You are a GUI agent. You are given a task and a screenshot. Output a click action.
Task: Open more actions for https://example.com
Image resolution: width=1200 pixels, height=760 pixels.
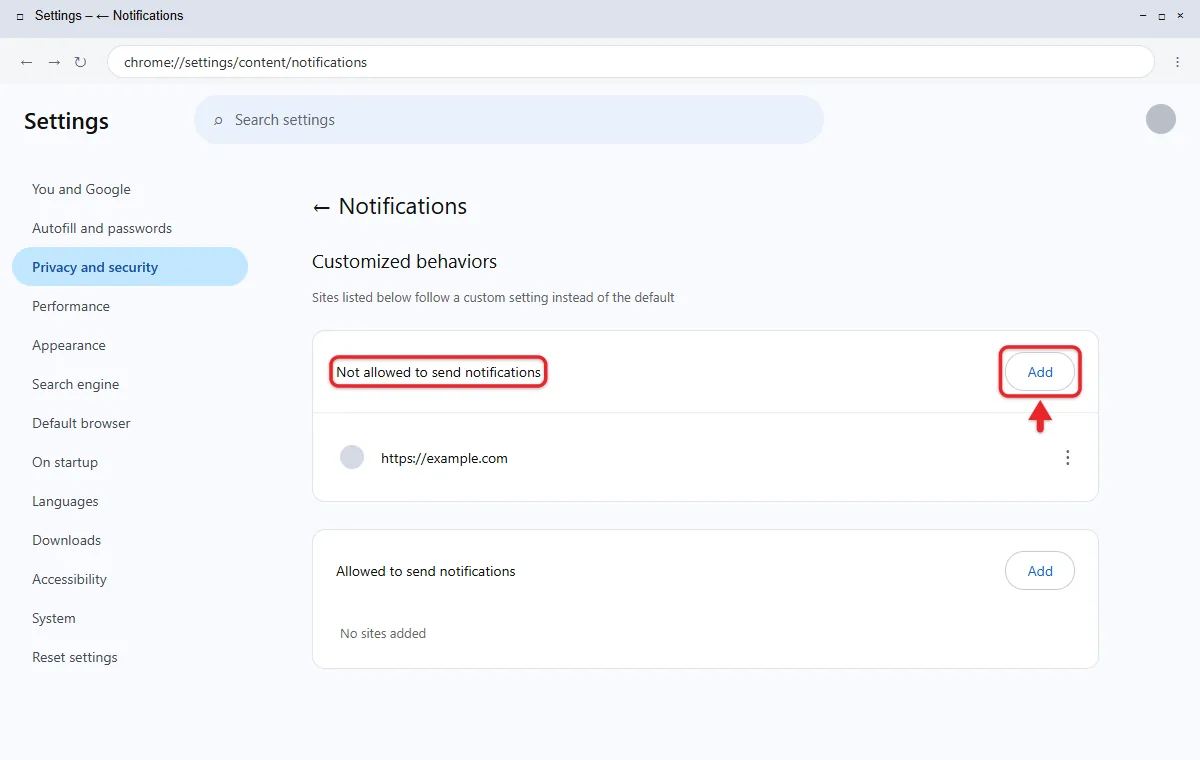point(1068,458)
